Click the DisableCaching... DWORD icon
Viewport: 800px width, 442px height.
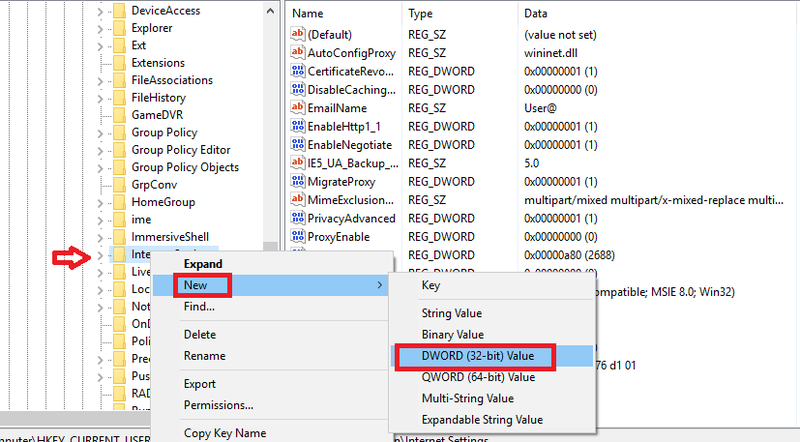(x=298, y=89)
